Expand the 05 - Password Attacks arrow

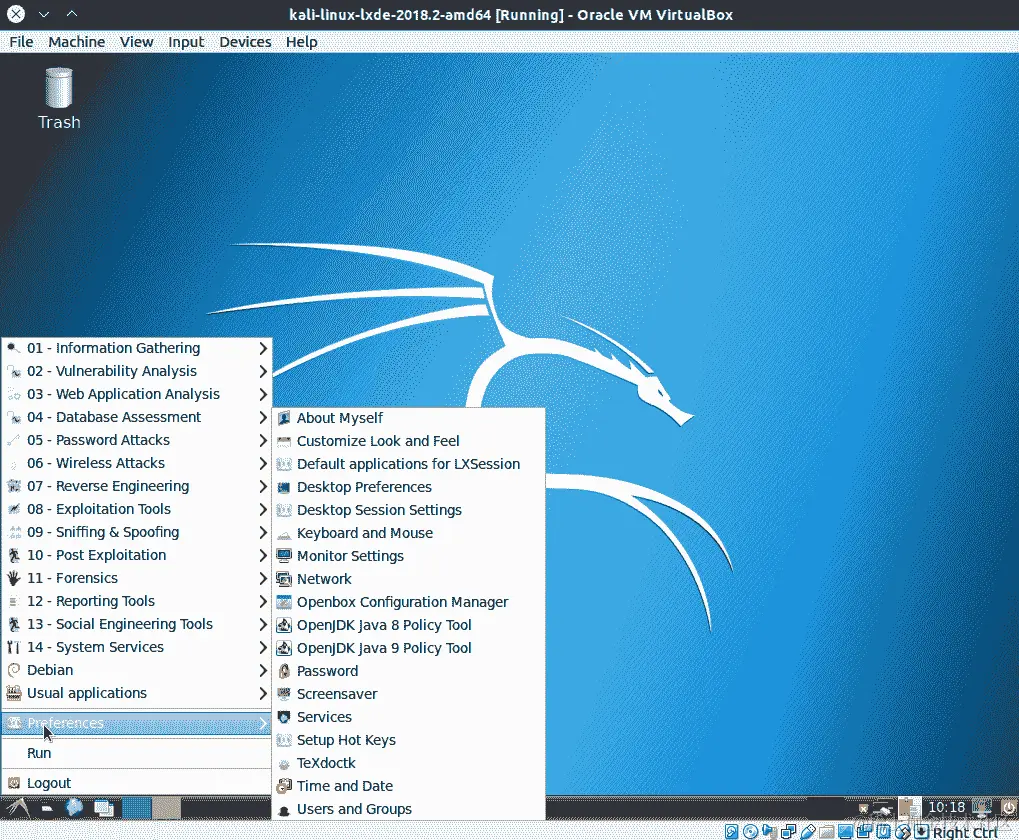263,440
